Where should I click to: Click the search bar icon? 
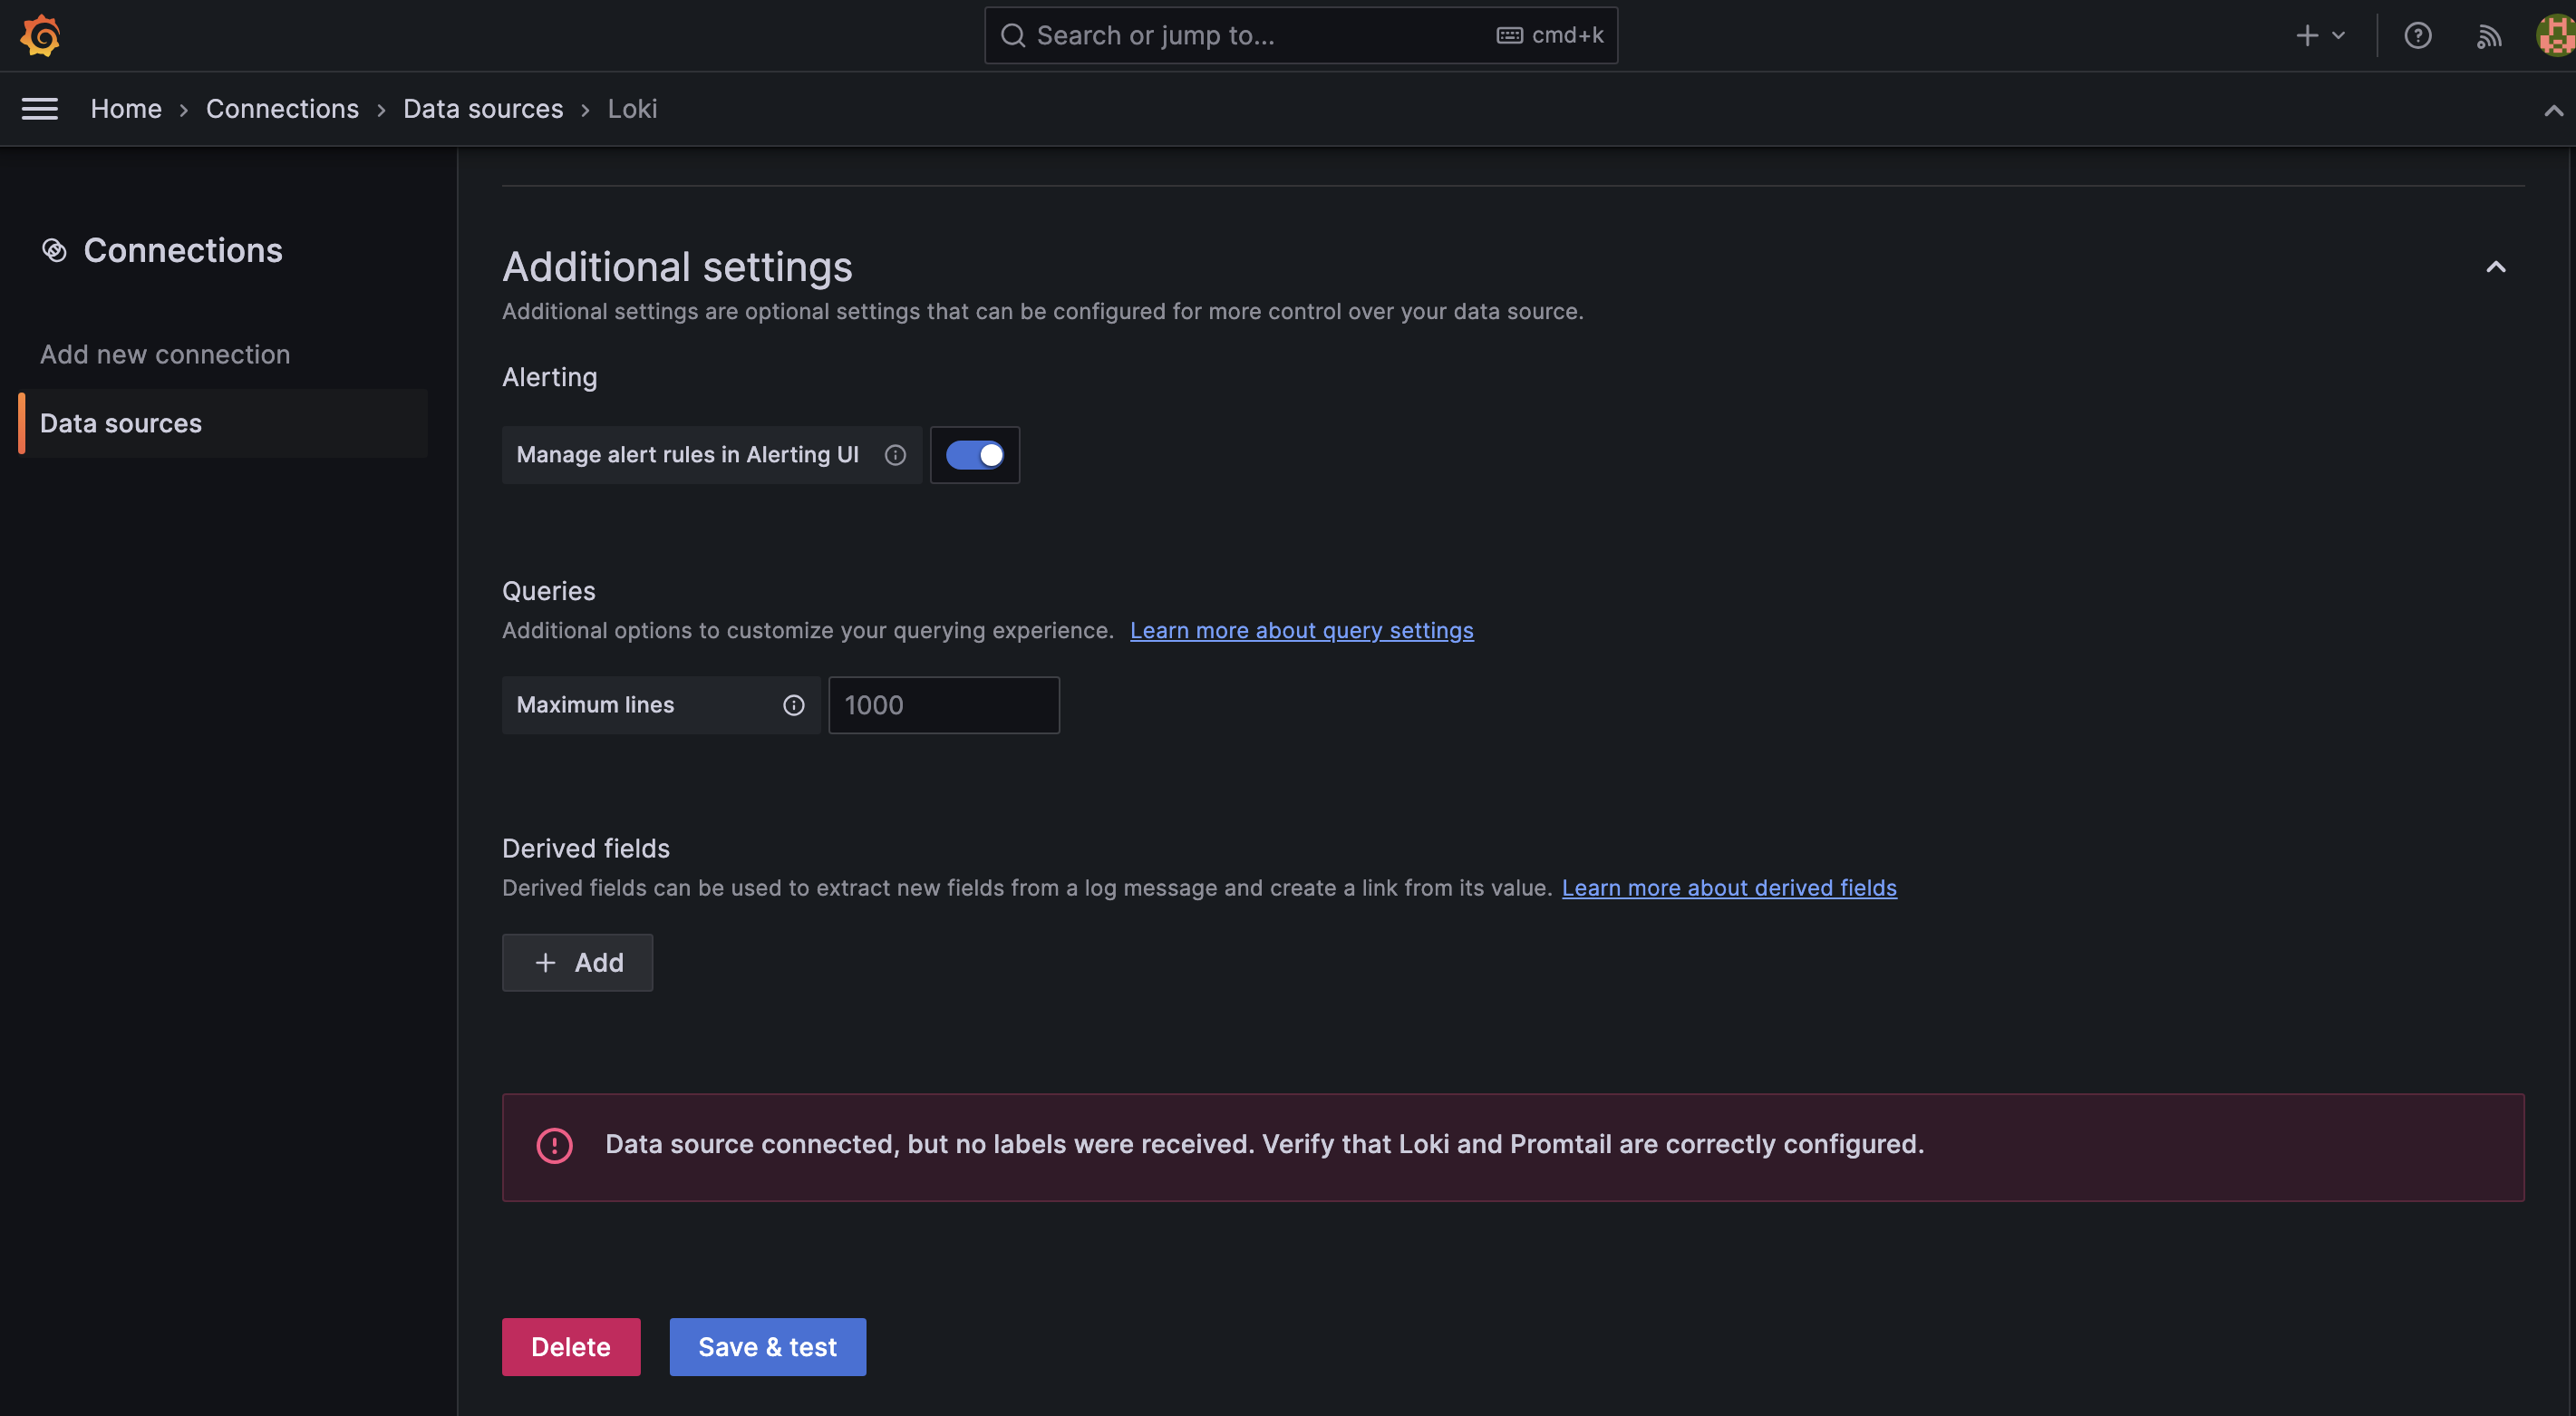click(1011, 34)
